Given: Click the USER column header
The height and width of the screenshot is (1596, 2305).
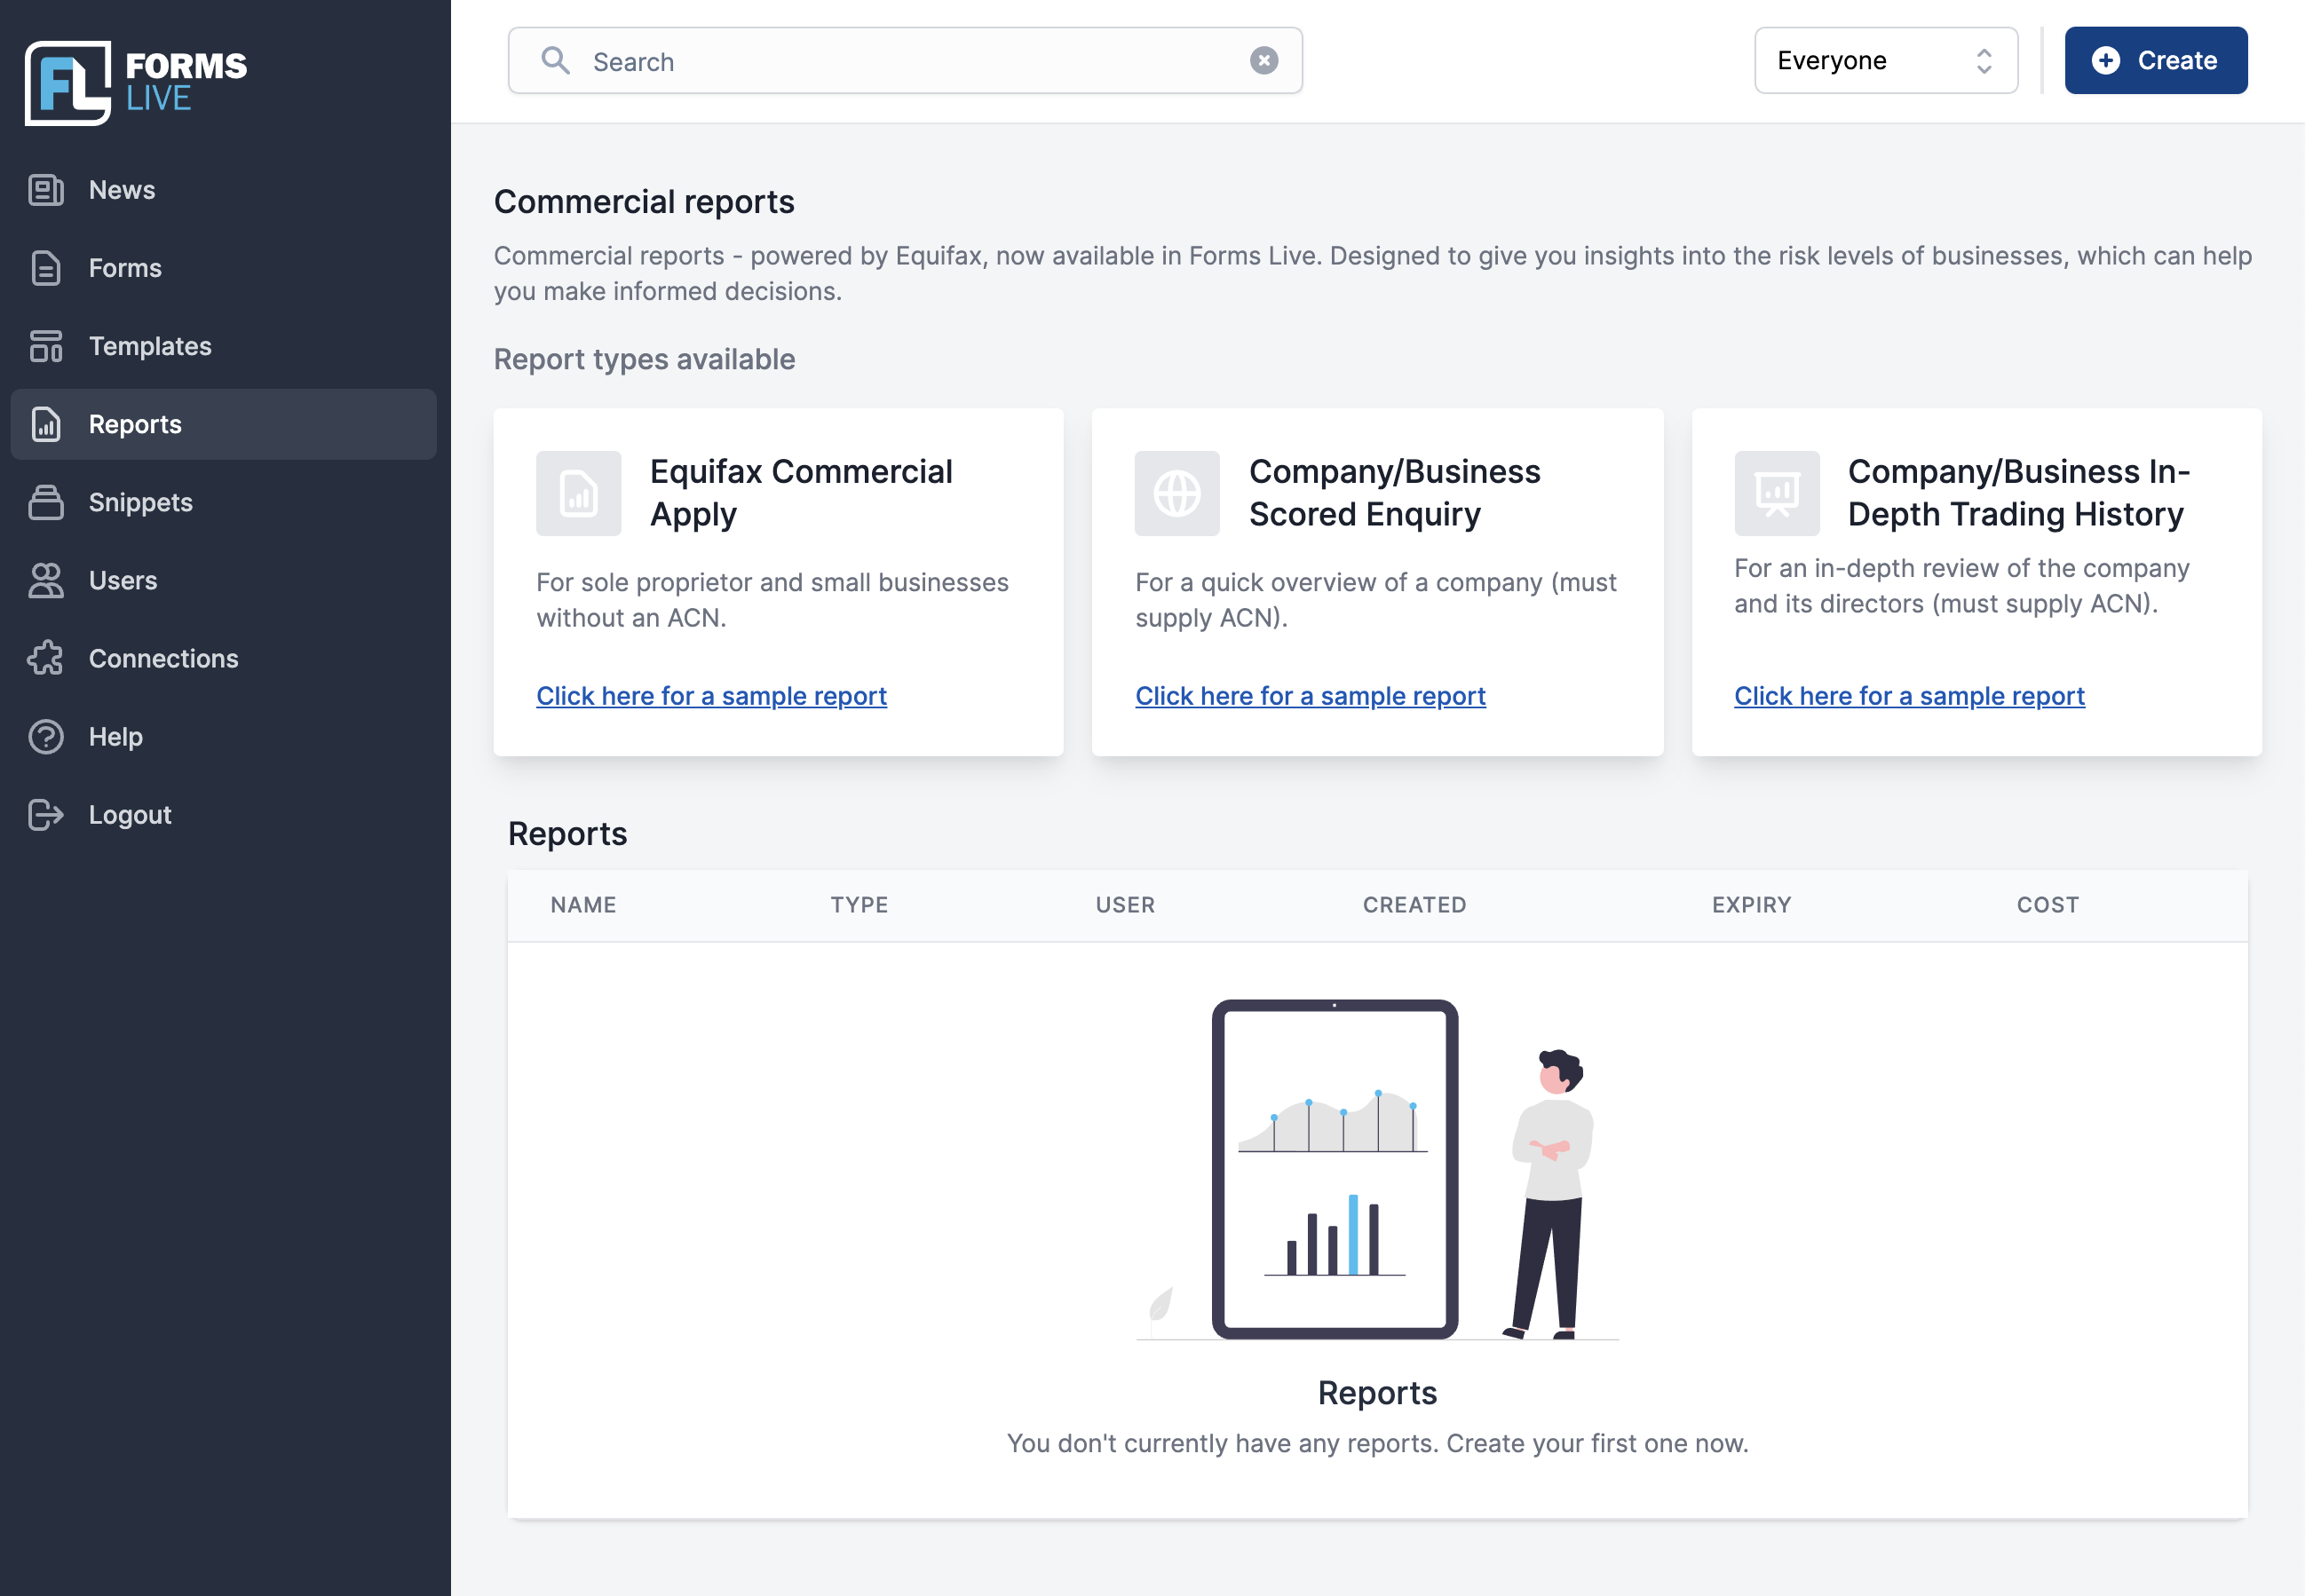Looking at the screenshot, I should pos(1125,905).
